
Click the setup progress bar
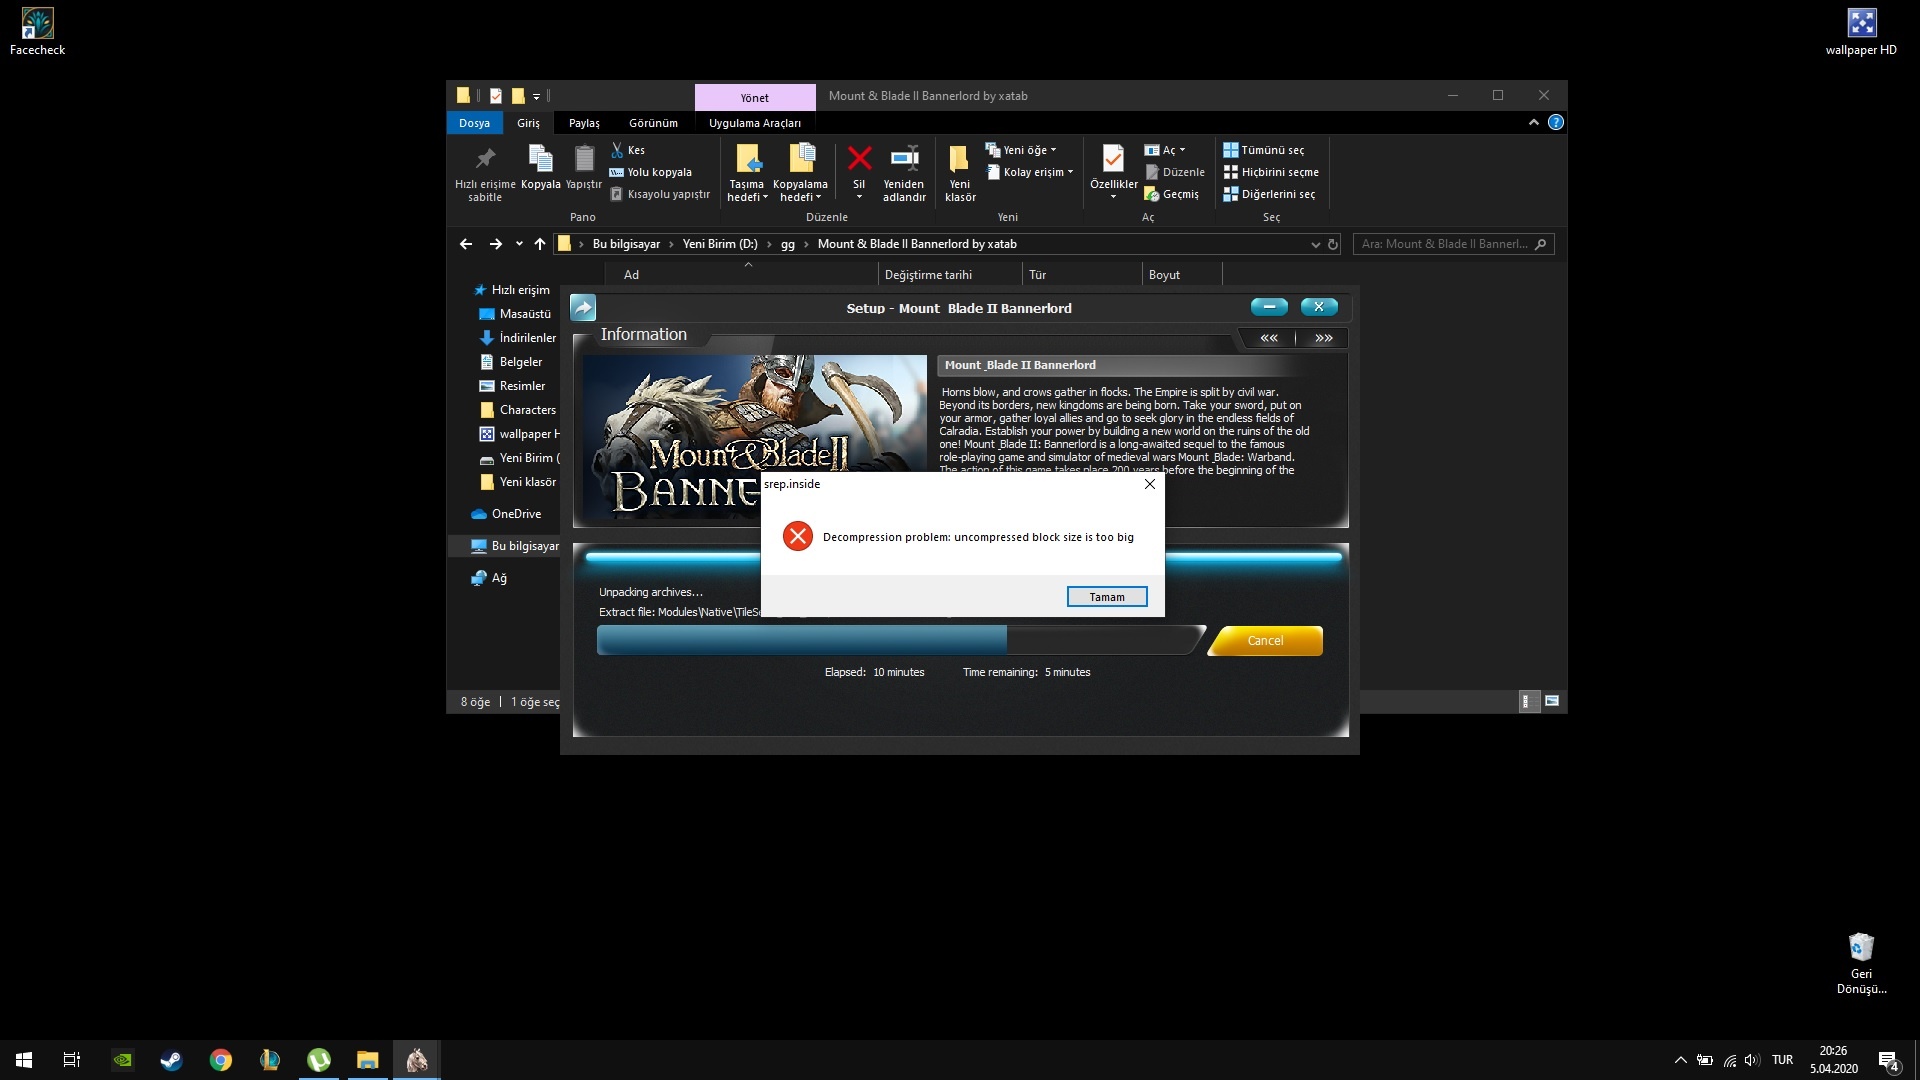900,640
